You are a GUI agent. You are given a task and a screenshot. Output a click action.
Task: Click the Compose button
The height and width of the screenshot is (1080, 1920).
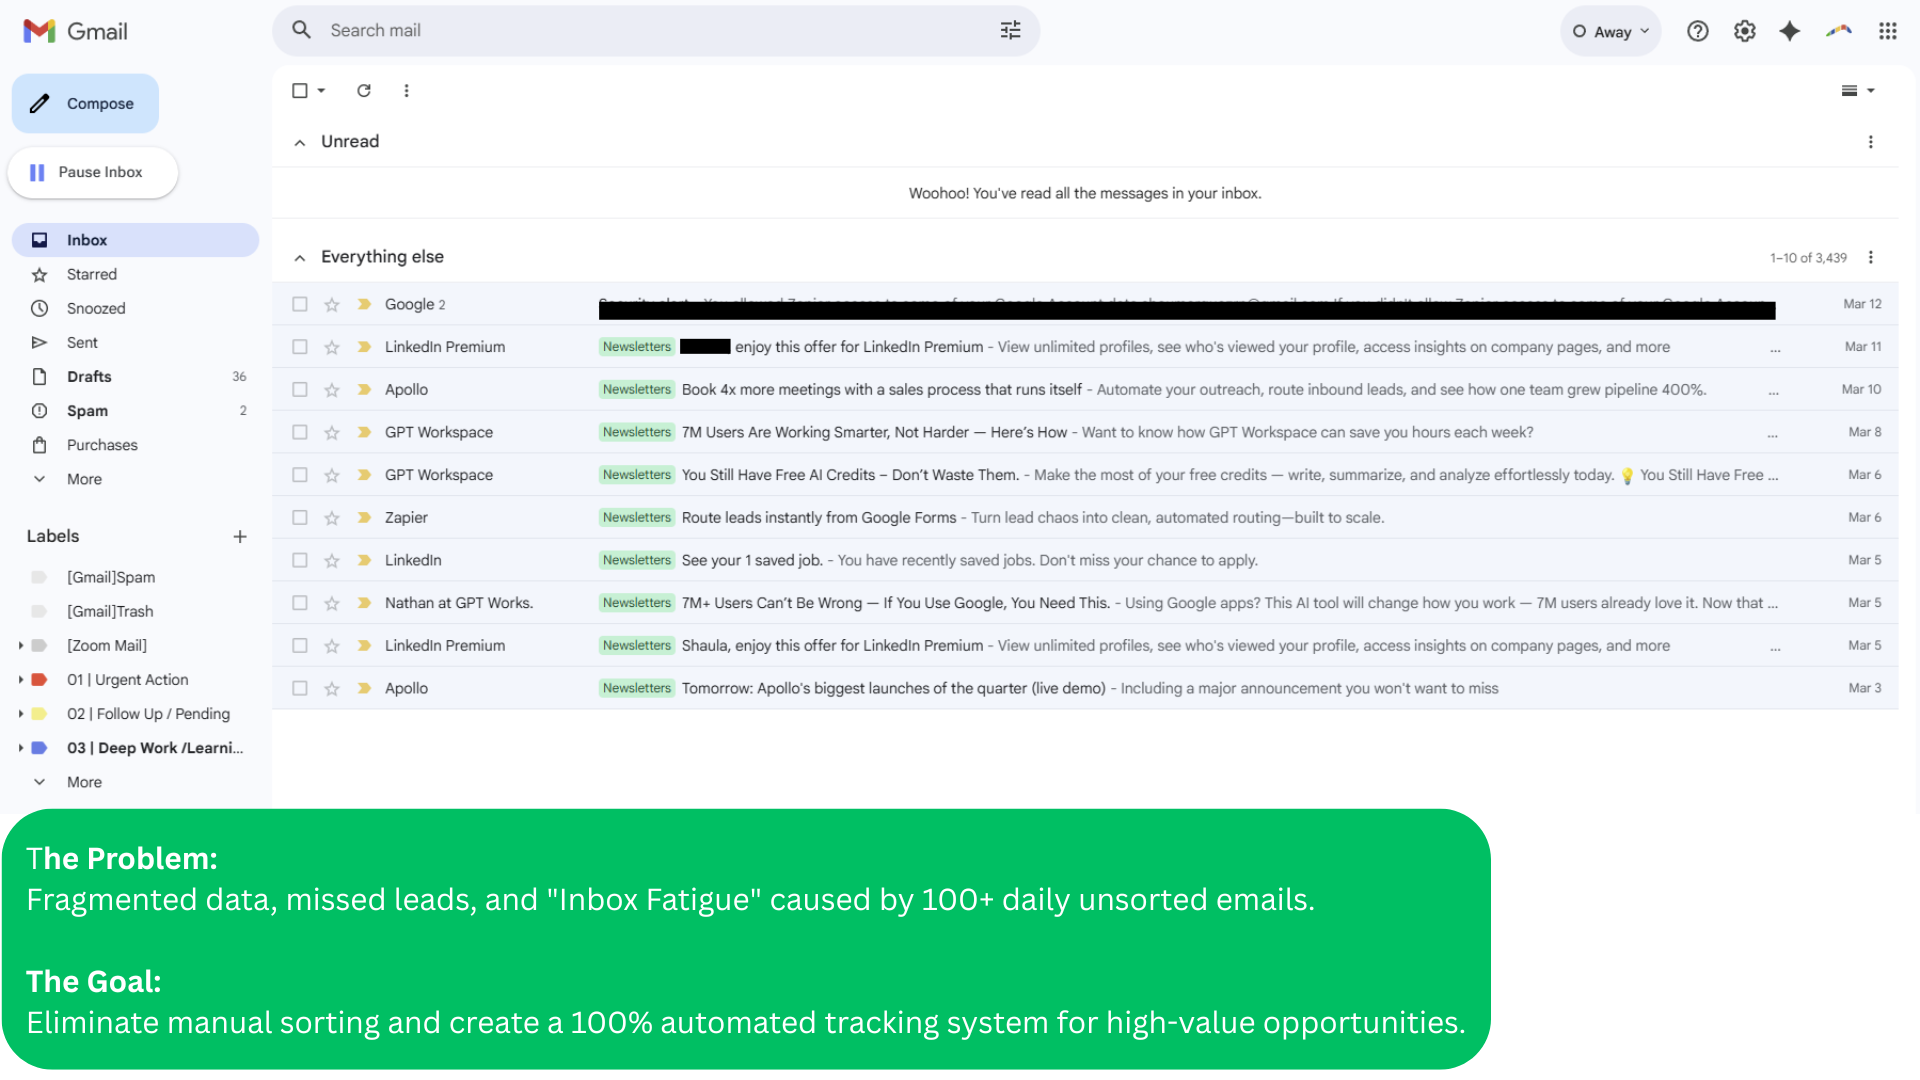[86, 104]
